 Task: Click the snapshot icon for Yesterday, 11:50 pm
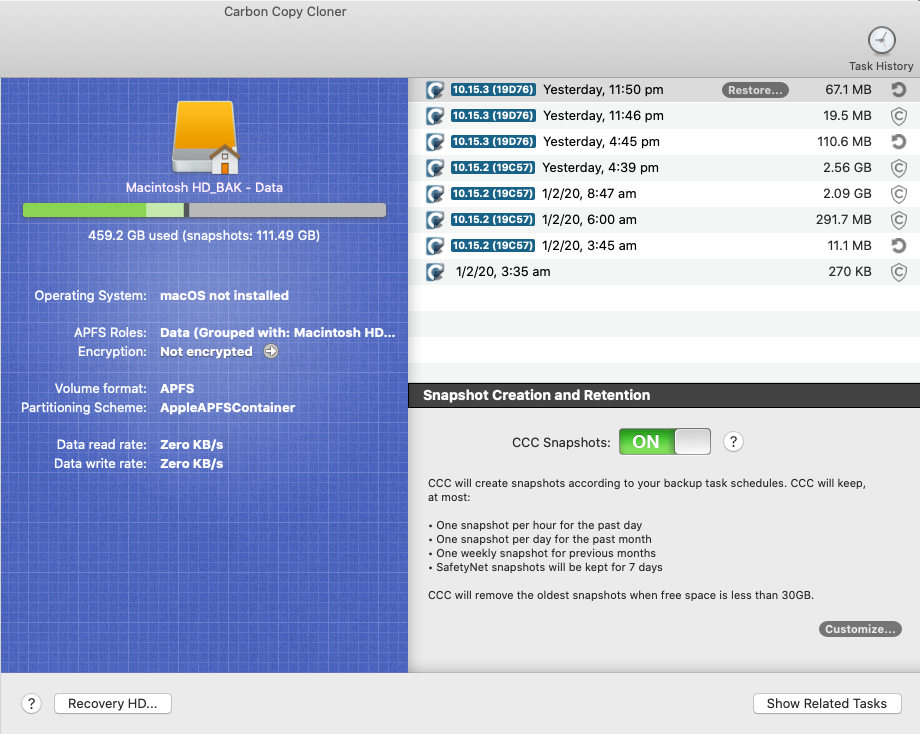pyautogui.click(x=435, y=90)
